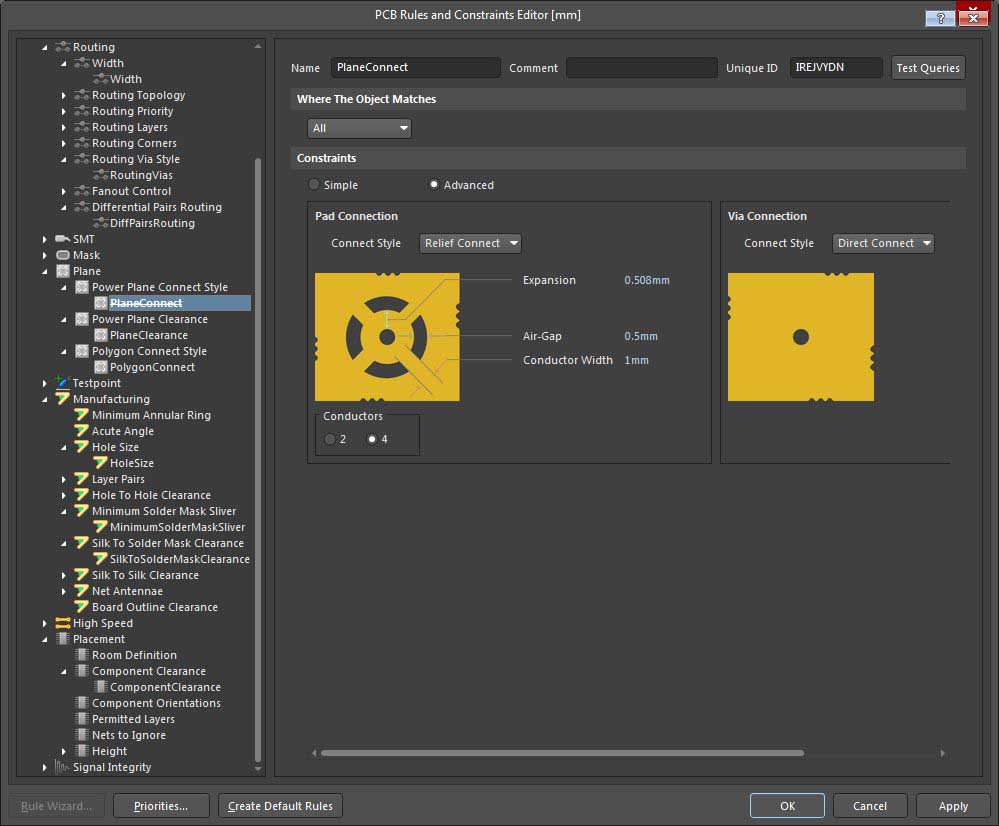Select the Advanced constraints radio button

[x=434, y=185]
